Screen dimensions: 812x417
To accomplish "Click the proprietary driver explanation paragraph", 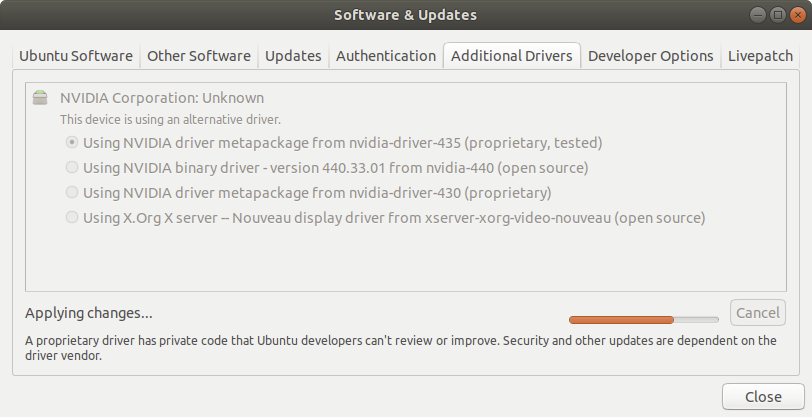I will (x=401, y=348).
